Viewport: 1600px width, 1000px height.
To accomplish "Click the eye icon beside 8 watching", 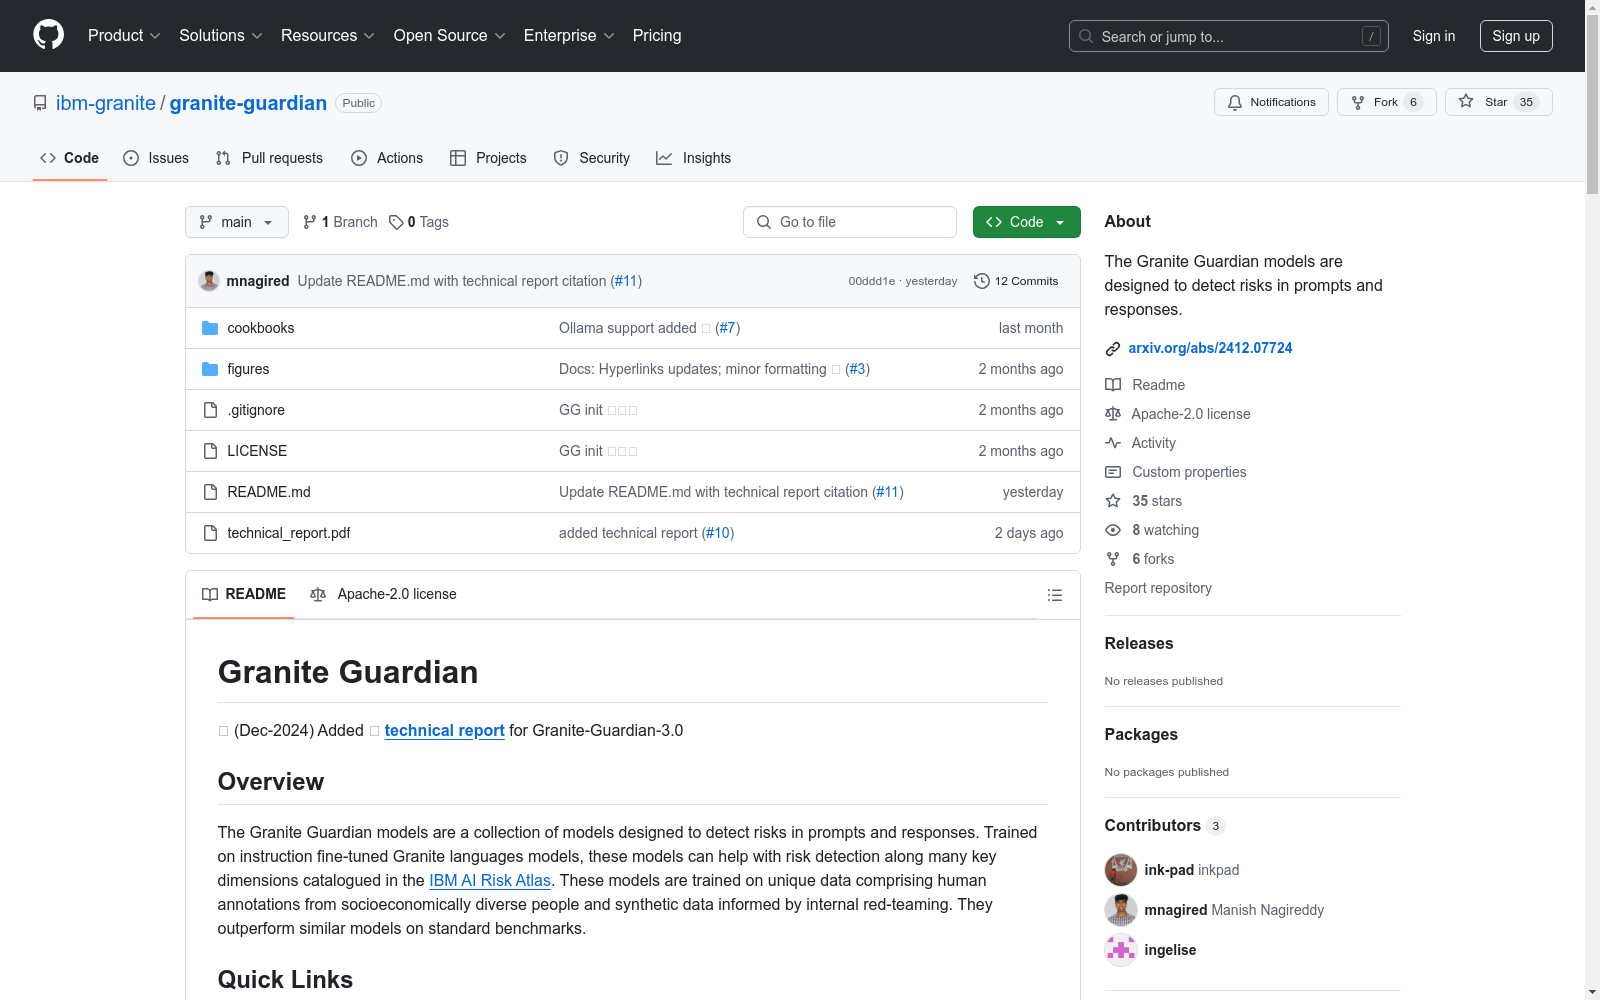I will click(1113, 530).
